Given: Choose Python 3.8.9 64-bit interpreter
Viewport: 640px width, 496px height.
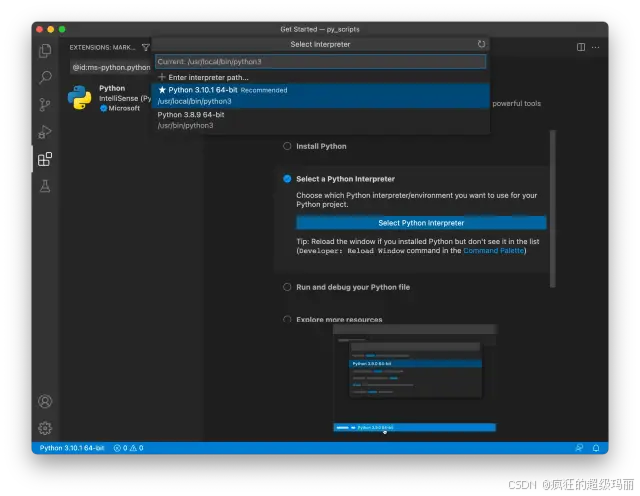Looking at the screenshot, I should pyautogui.click(x=320, y=120).
